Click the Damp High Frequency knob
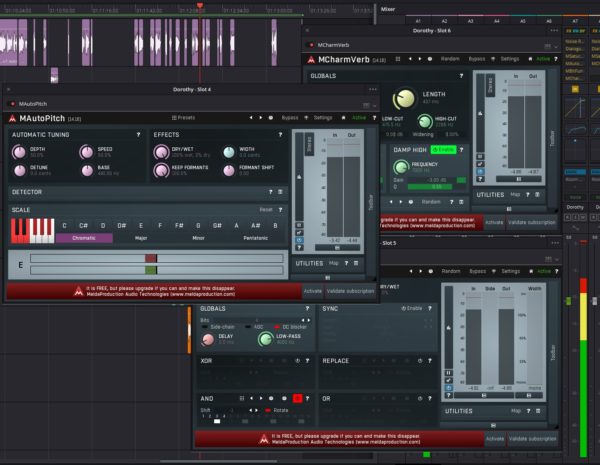This screenshot has width=600, height=465. click(401, 167)
